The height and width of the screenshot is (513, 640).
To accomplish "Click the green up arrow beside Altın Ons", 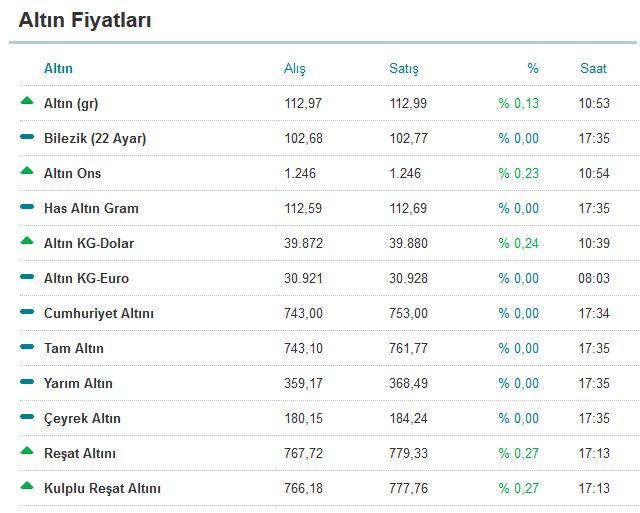I will click(x=27, y=171).
